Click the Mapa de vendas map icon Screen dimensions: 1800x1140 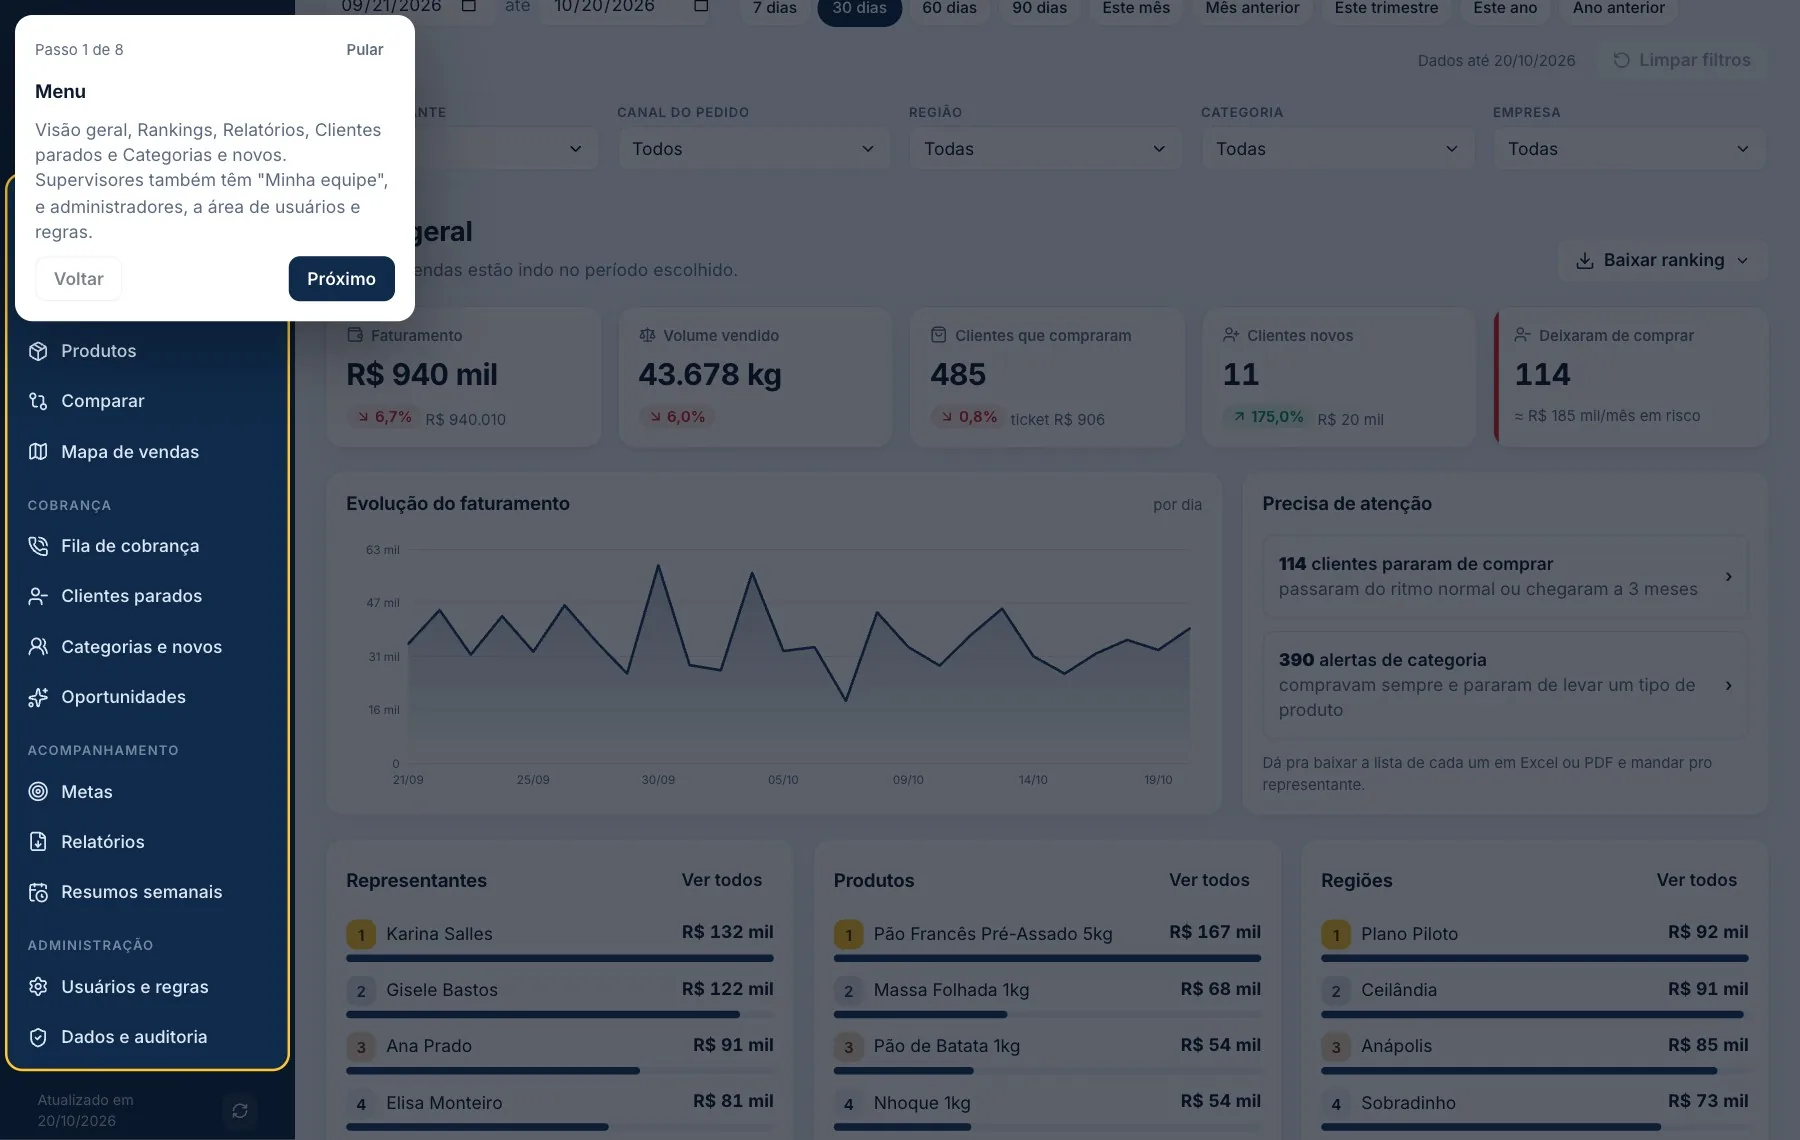38,452
